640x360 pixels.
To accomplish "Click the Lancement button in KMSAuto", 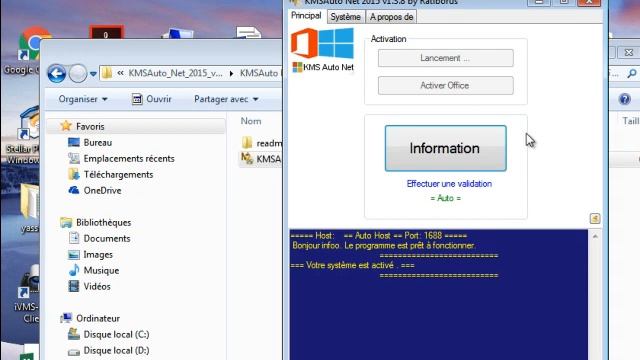I will [x=445, y=58].
